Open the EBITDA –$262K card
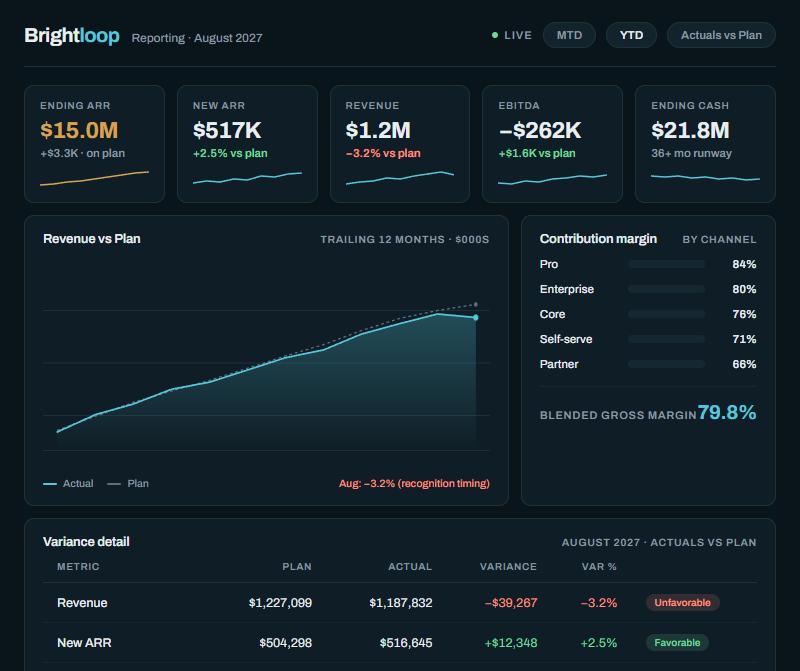Image resolution: width=800 pixels, height=671 pixels. (553, 144)
